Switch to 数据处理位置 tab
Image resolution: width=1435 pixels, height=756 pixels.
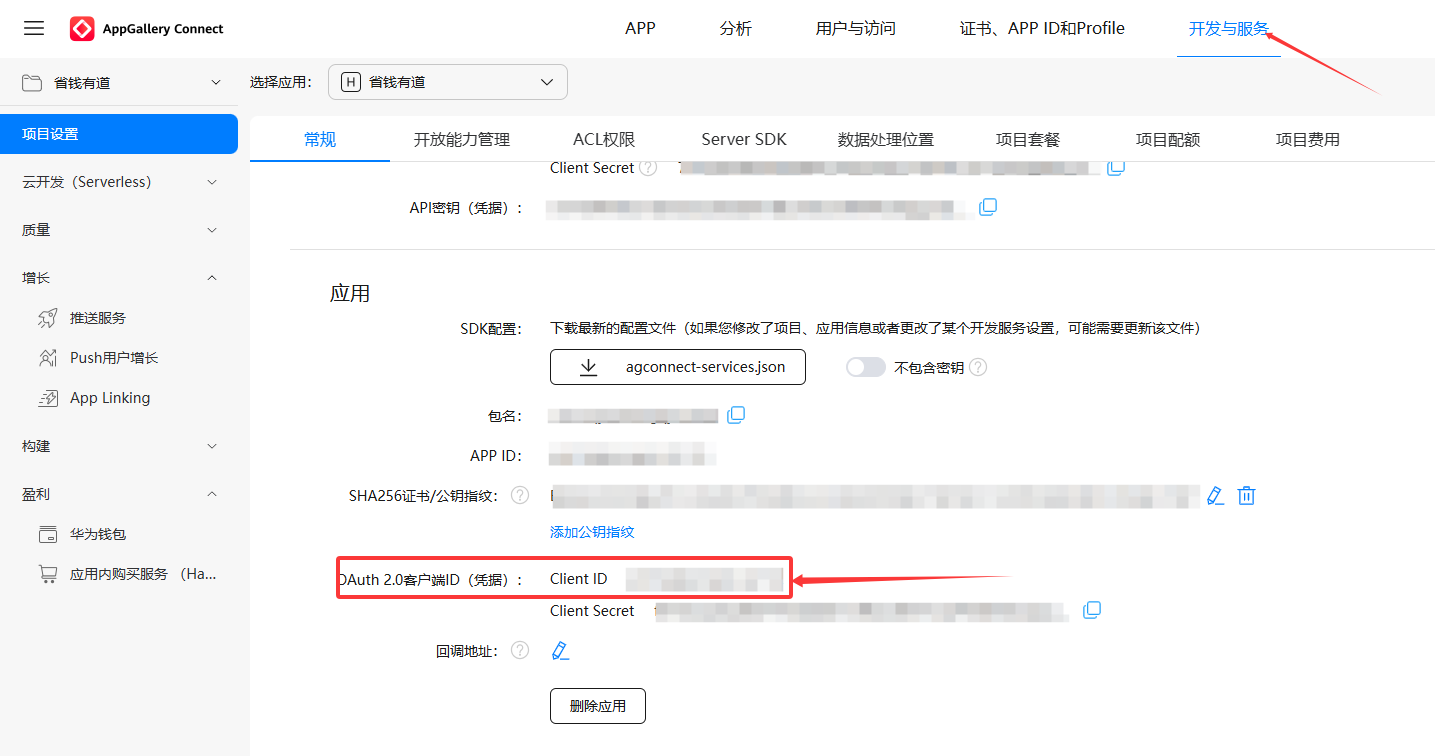coord(886,139)
